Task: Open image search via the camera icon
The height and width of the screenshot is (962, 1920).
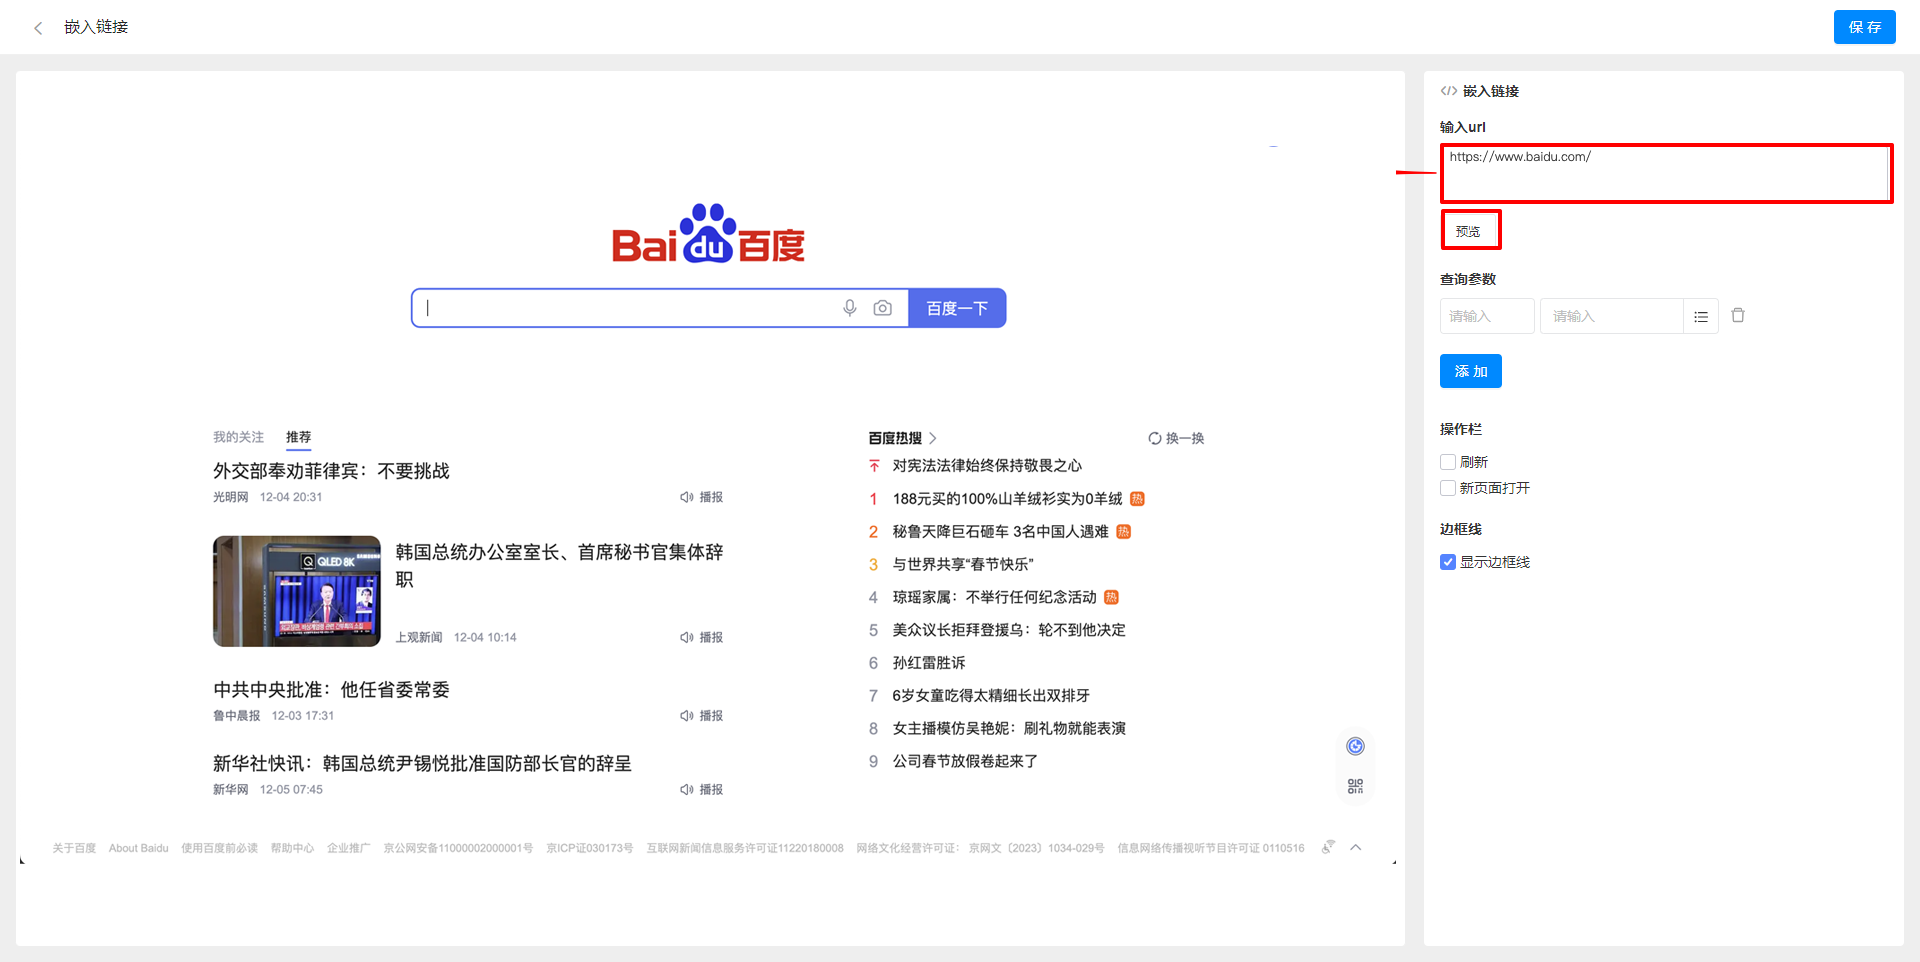Action: pos(882,307)
